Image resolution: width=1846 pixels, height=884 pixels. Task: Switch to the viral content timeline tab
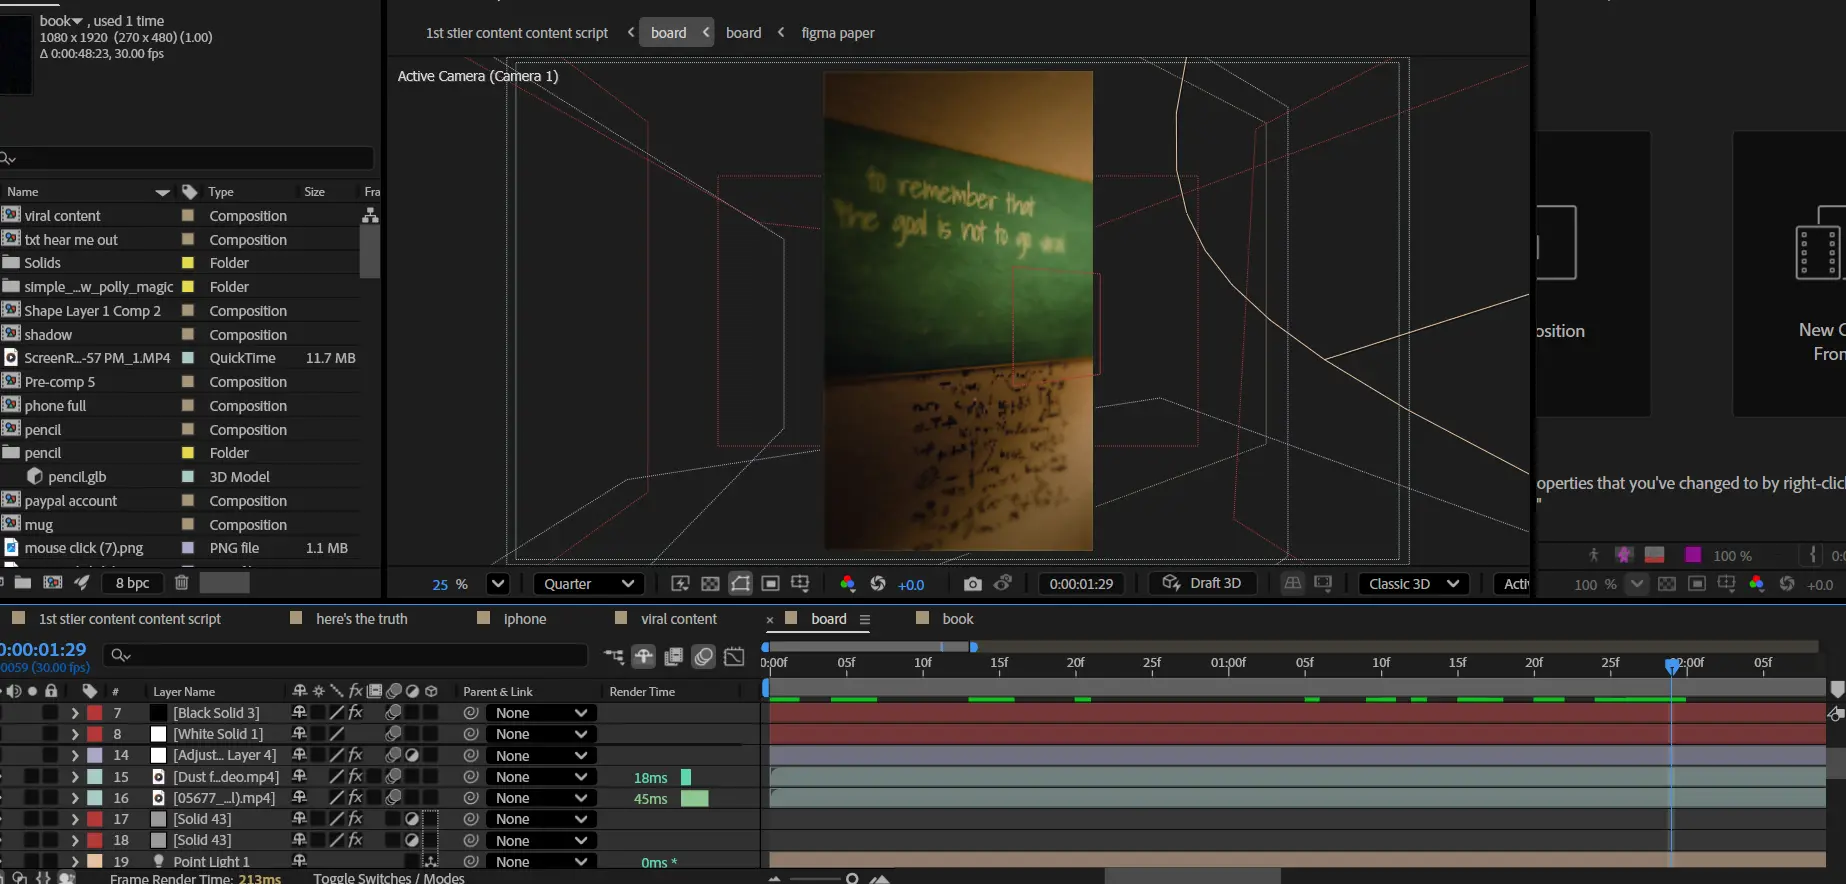678,619
